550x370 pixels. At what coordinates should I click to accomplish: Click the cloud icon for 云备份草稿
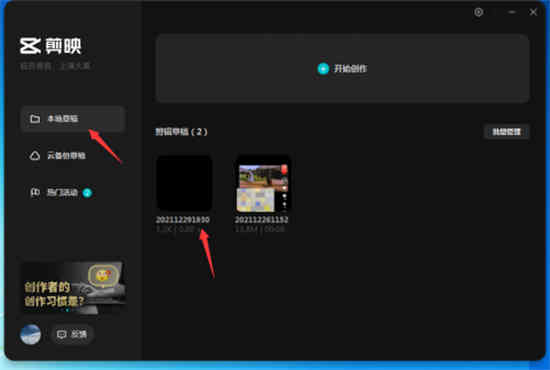pyautogui.click(x=35, y=155)
